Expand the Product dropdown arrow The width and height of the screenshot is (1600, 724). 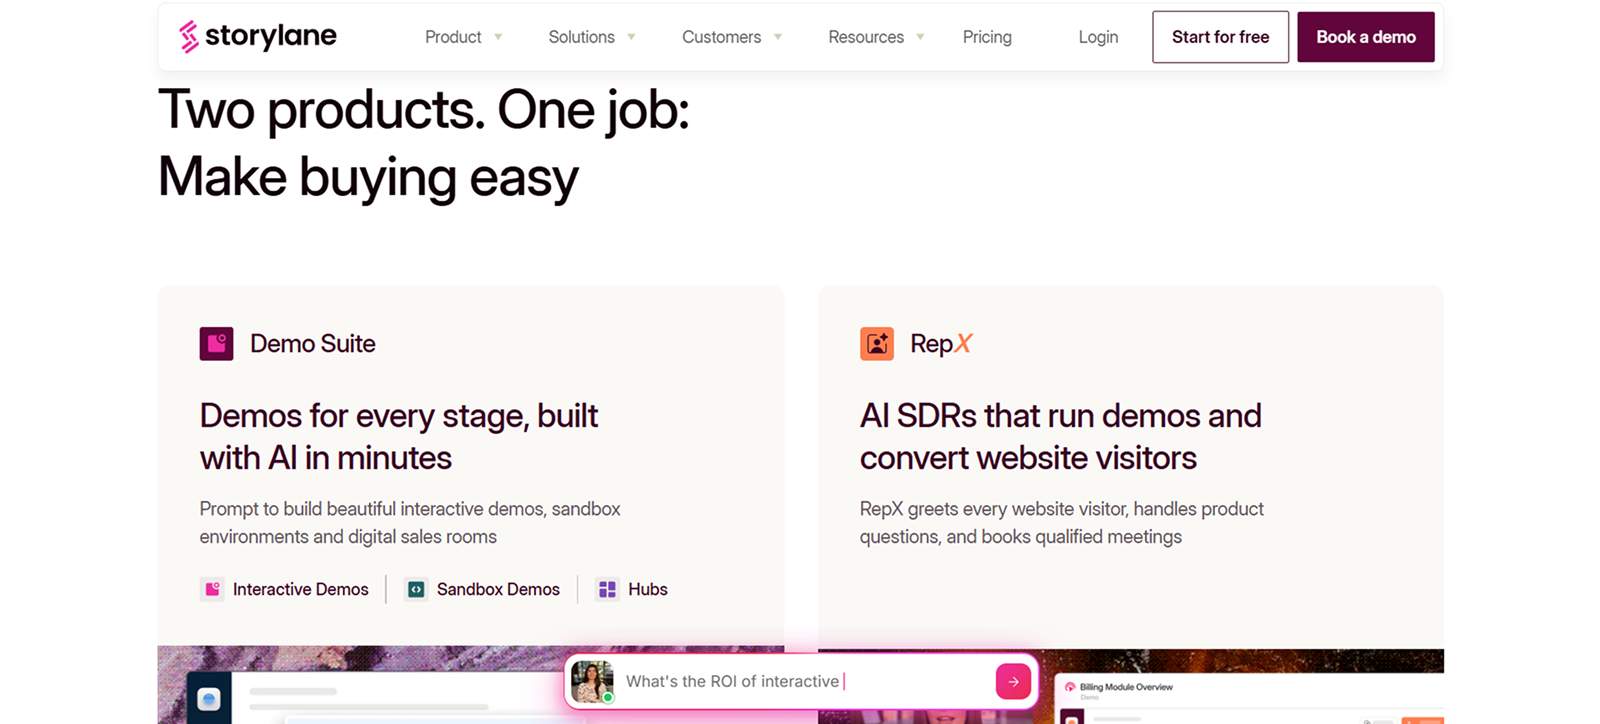tap(498, 37)
